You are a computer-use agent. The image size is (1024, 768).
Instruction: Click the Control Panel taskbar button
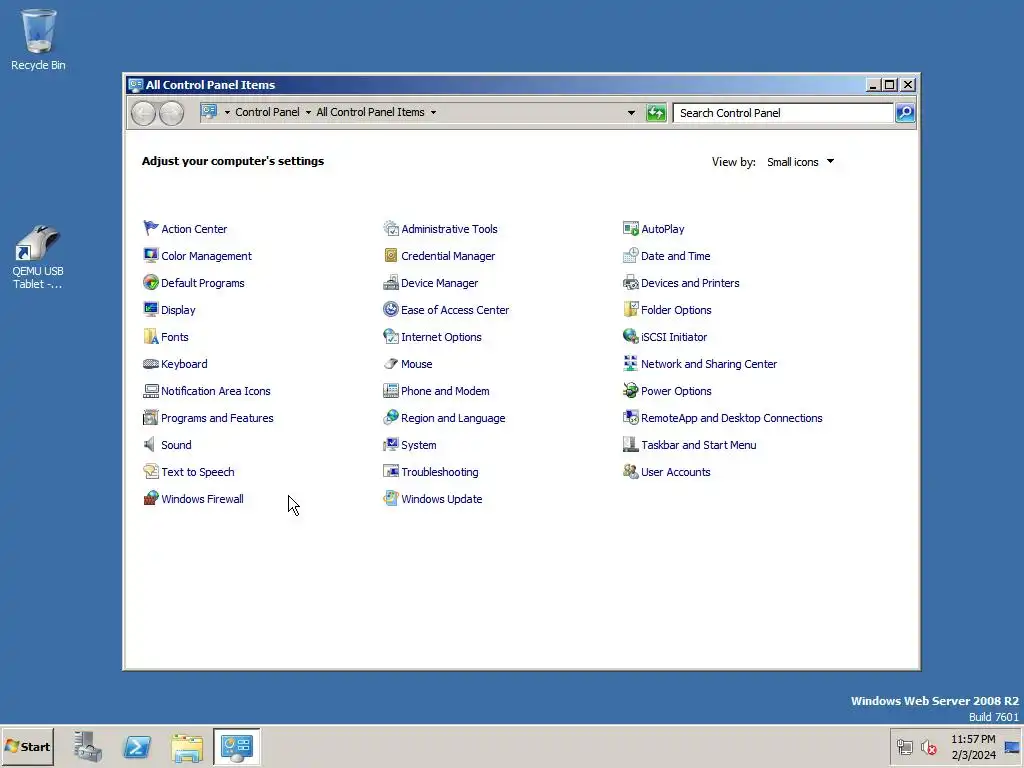click(x=236, y=746)
